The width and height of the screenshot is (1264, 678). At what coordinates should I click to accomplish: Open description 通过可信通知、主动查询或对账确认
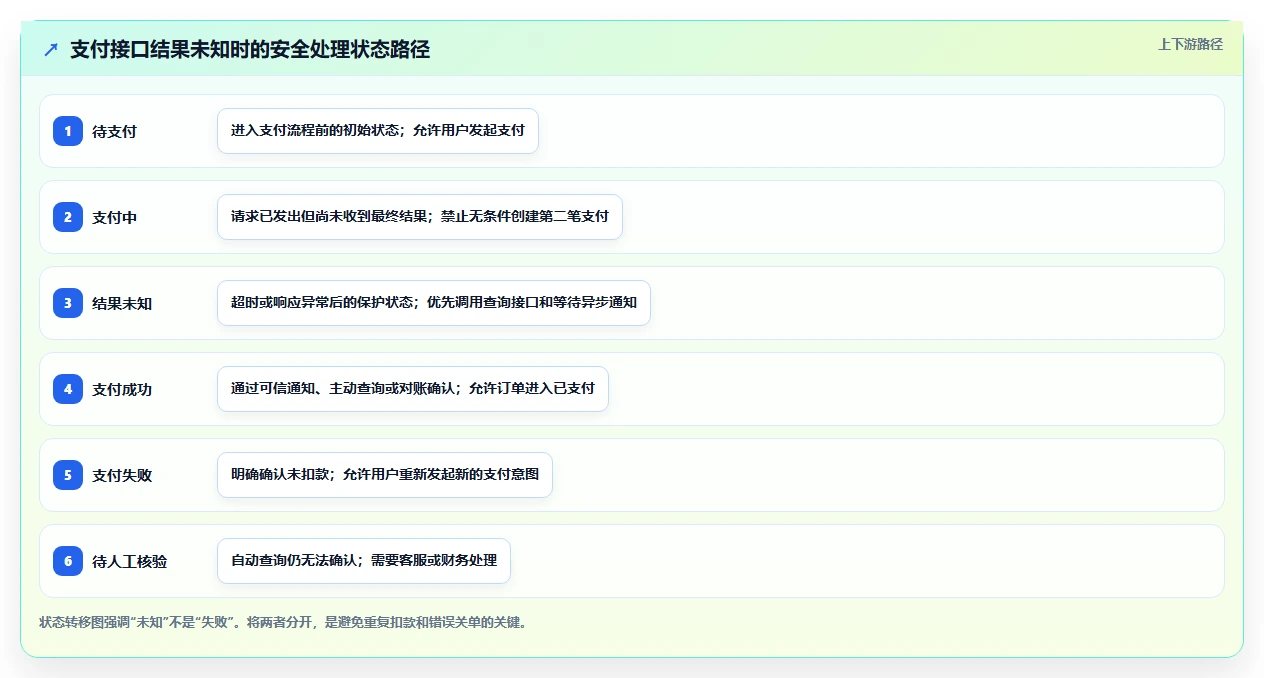(413, 389)
